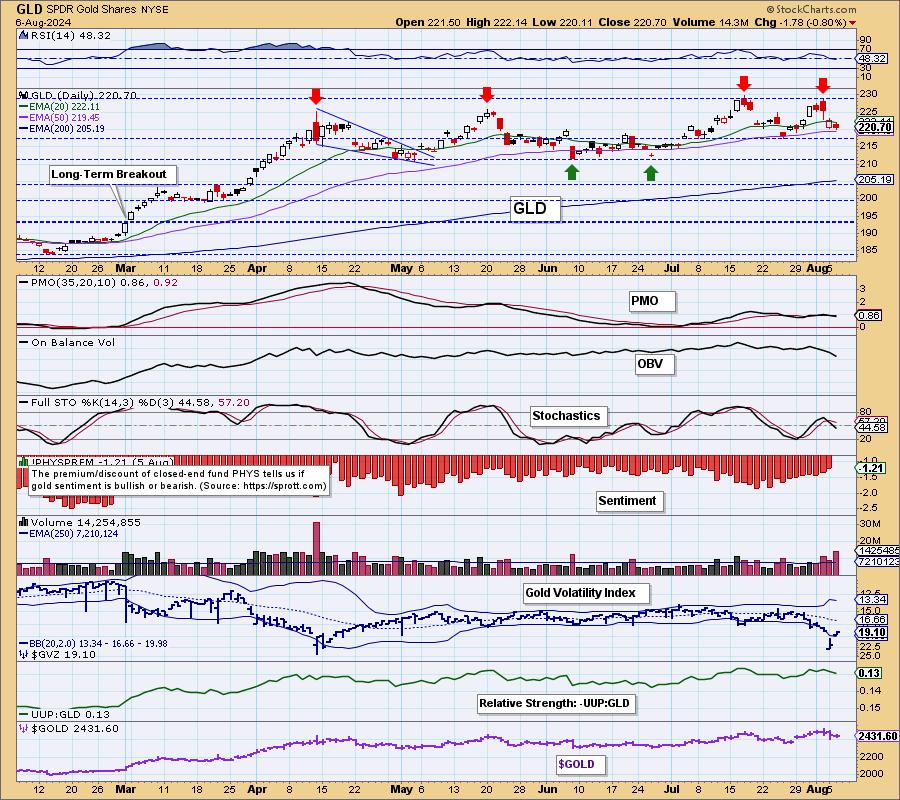Click the green arrow below the June 10 low
Image resolution: width=900 pixels, height=800 pixels.
pos(572,172)
